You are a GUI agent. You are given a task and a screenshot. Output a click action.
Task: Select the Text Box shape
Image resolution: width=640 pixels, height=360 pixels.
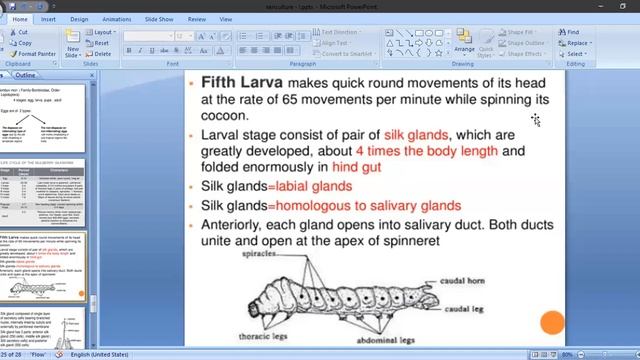tap(389, 33)
